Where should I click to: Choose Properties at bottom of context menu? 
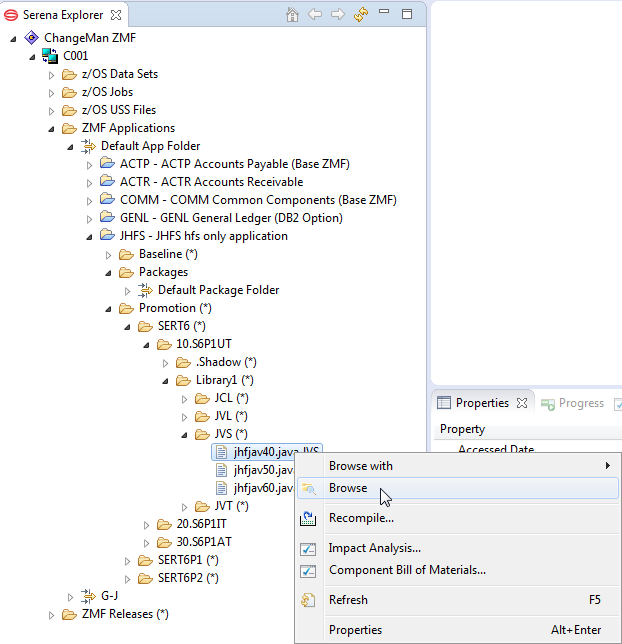457,630
